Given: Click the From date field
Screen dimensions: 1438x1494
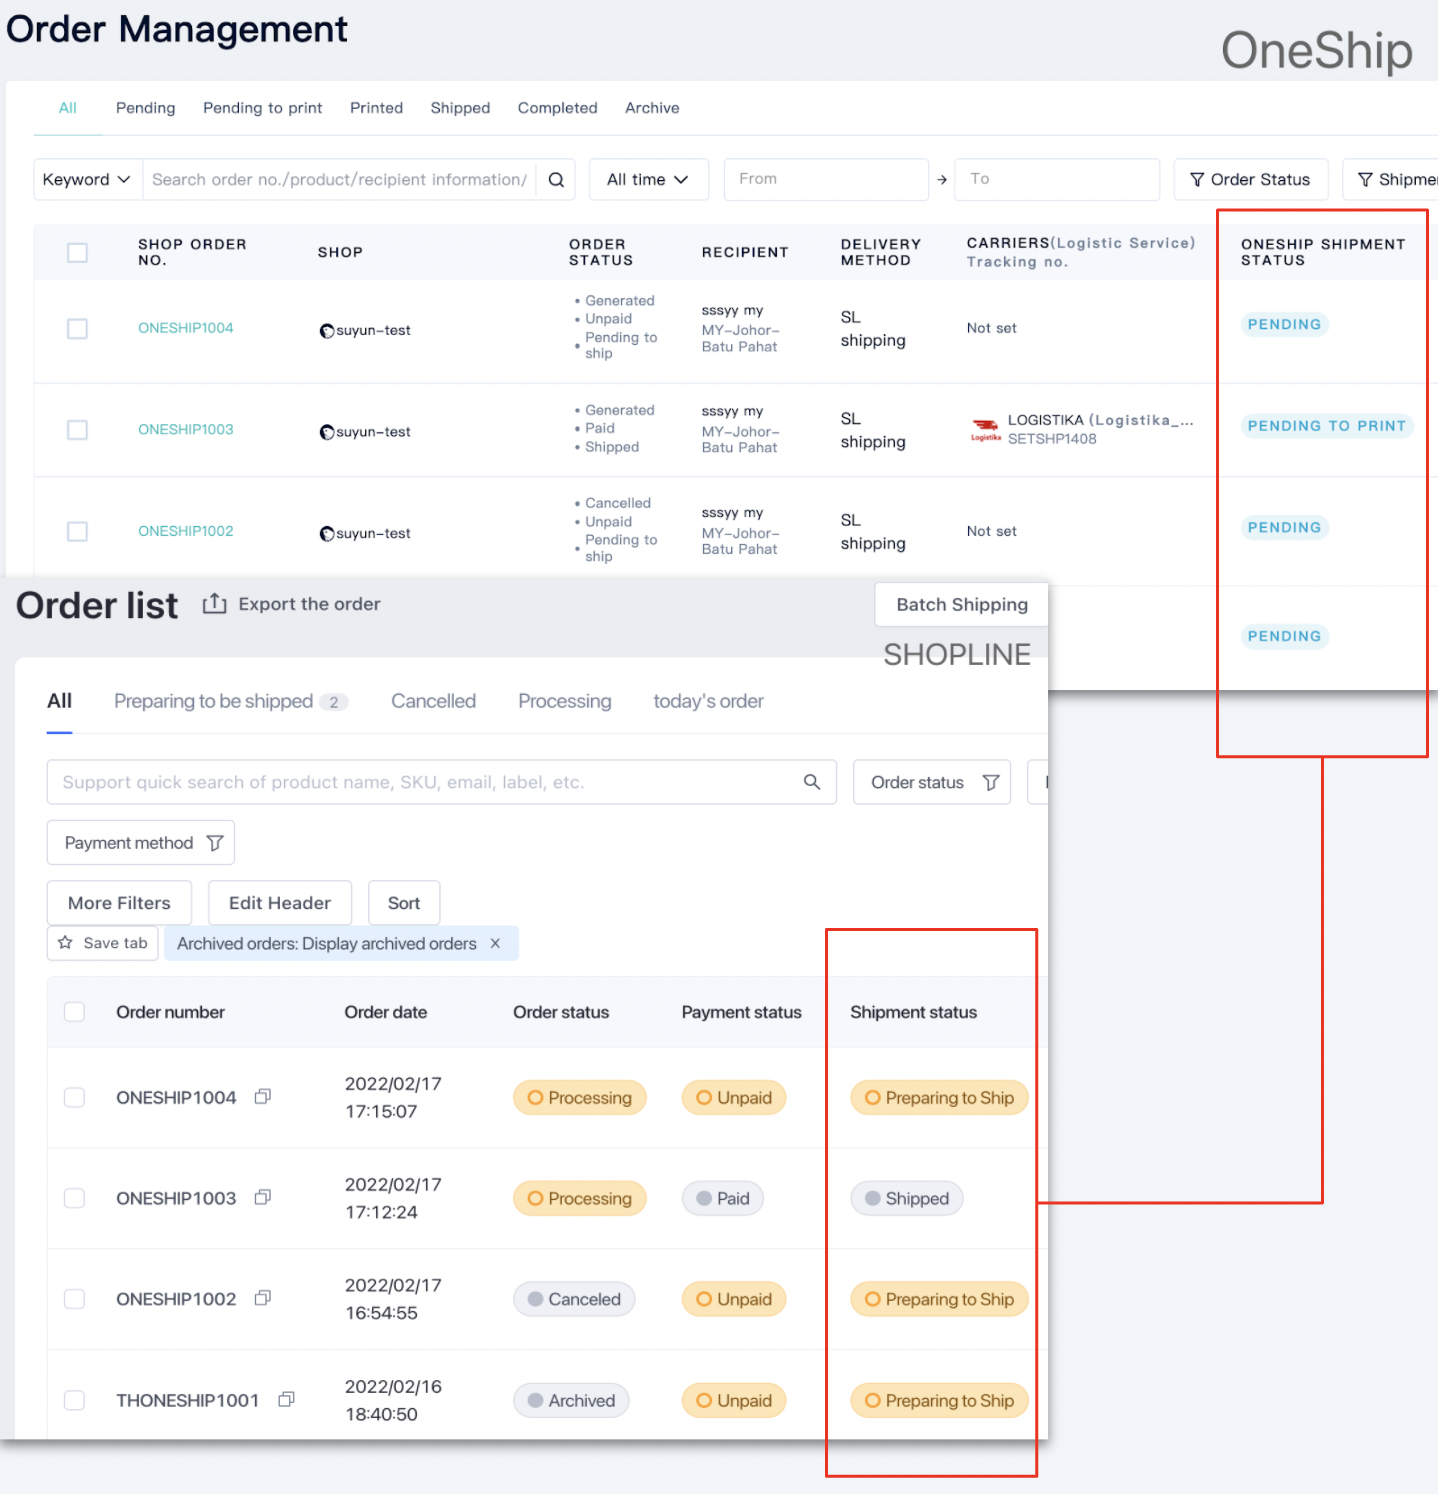Looking at the screenshot, I should pos(826,180).
